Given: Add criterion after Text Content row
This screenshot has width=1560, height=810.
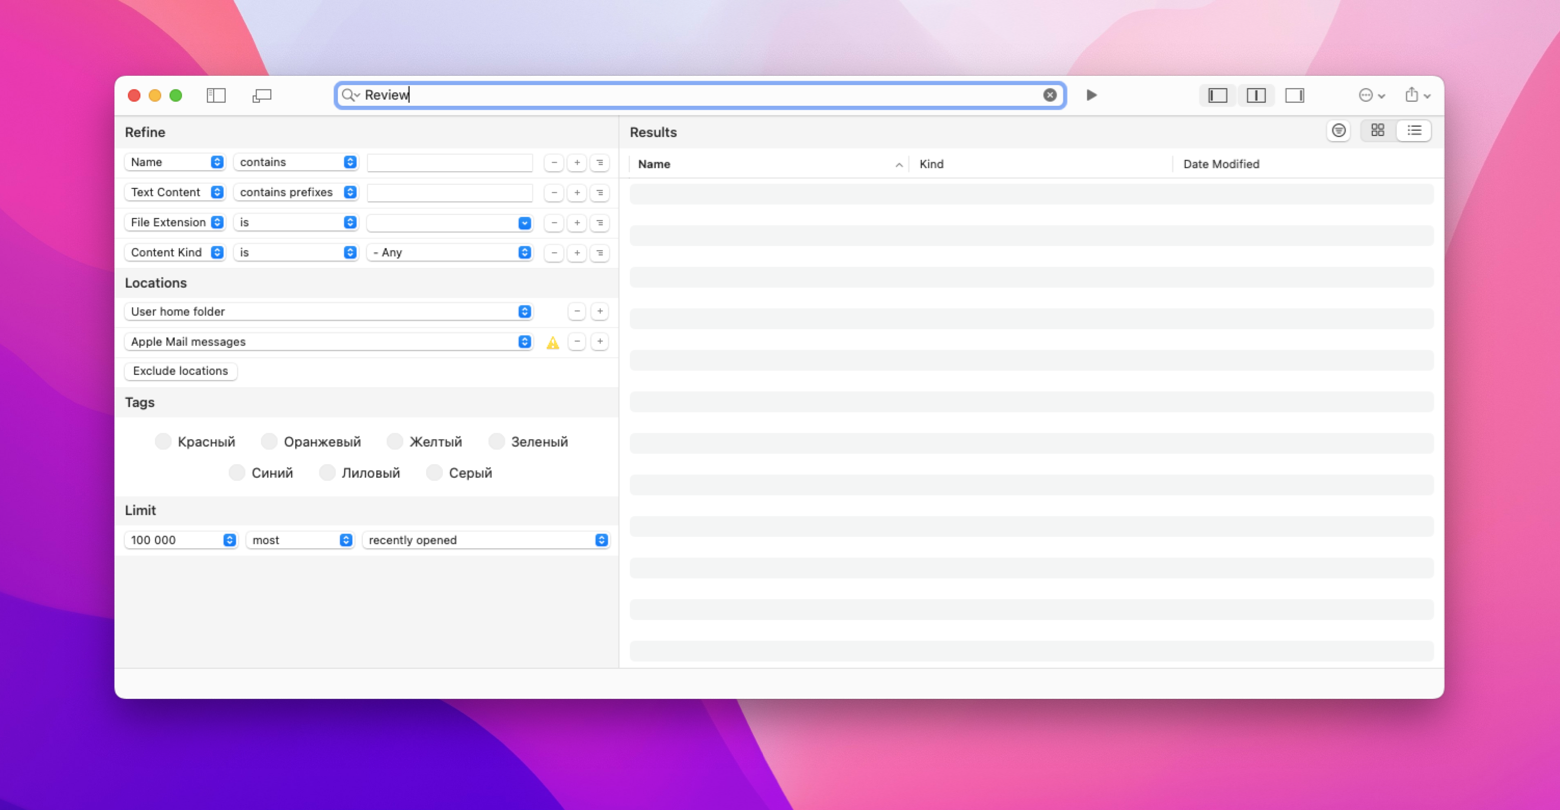Looking at the screenshot, I should (x=577, y=192).
